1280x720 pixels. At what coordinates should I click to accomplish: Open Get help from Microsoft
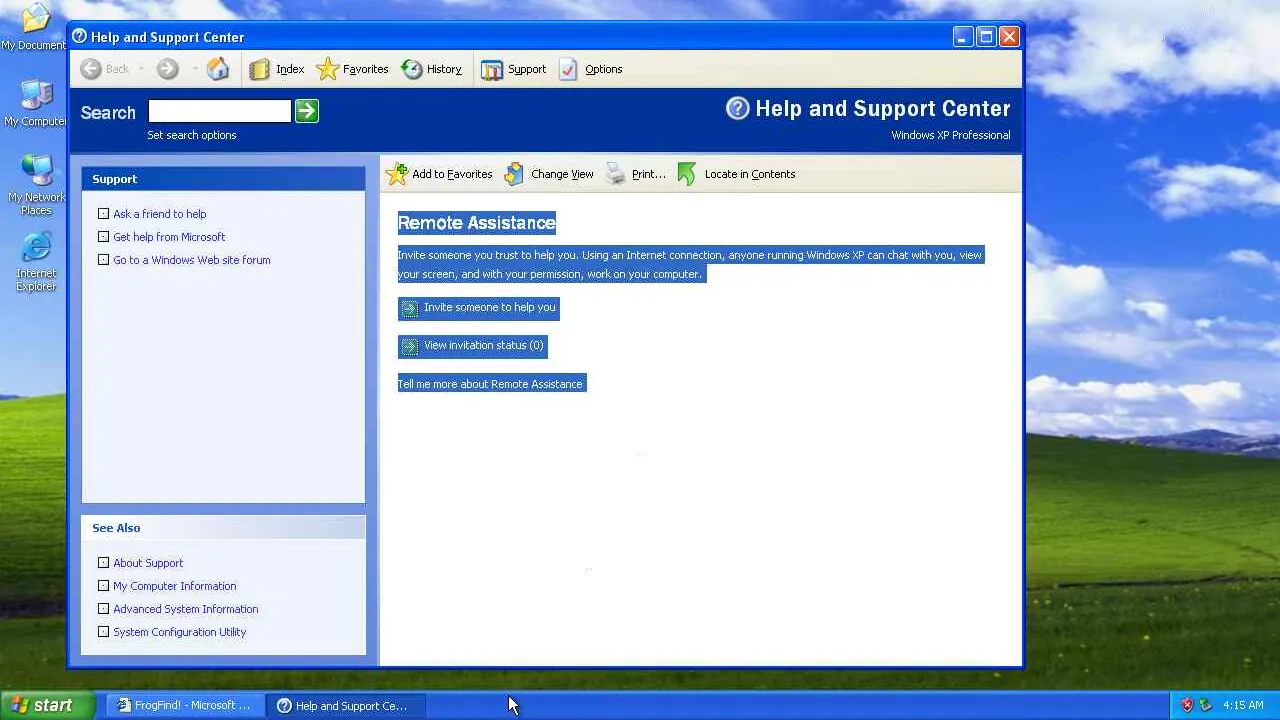tap(169, 237)
